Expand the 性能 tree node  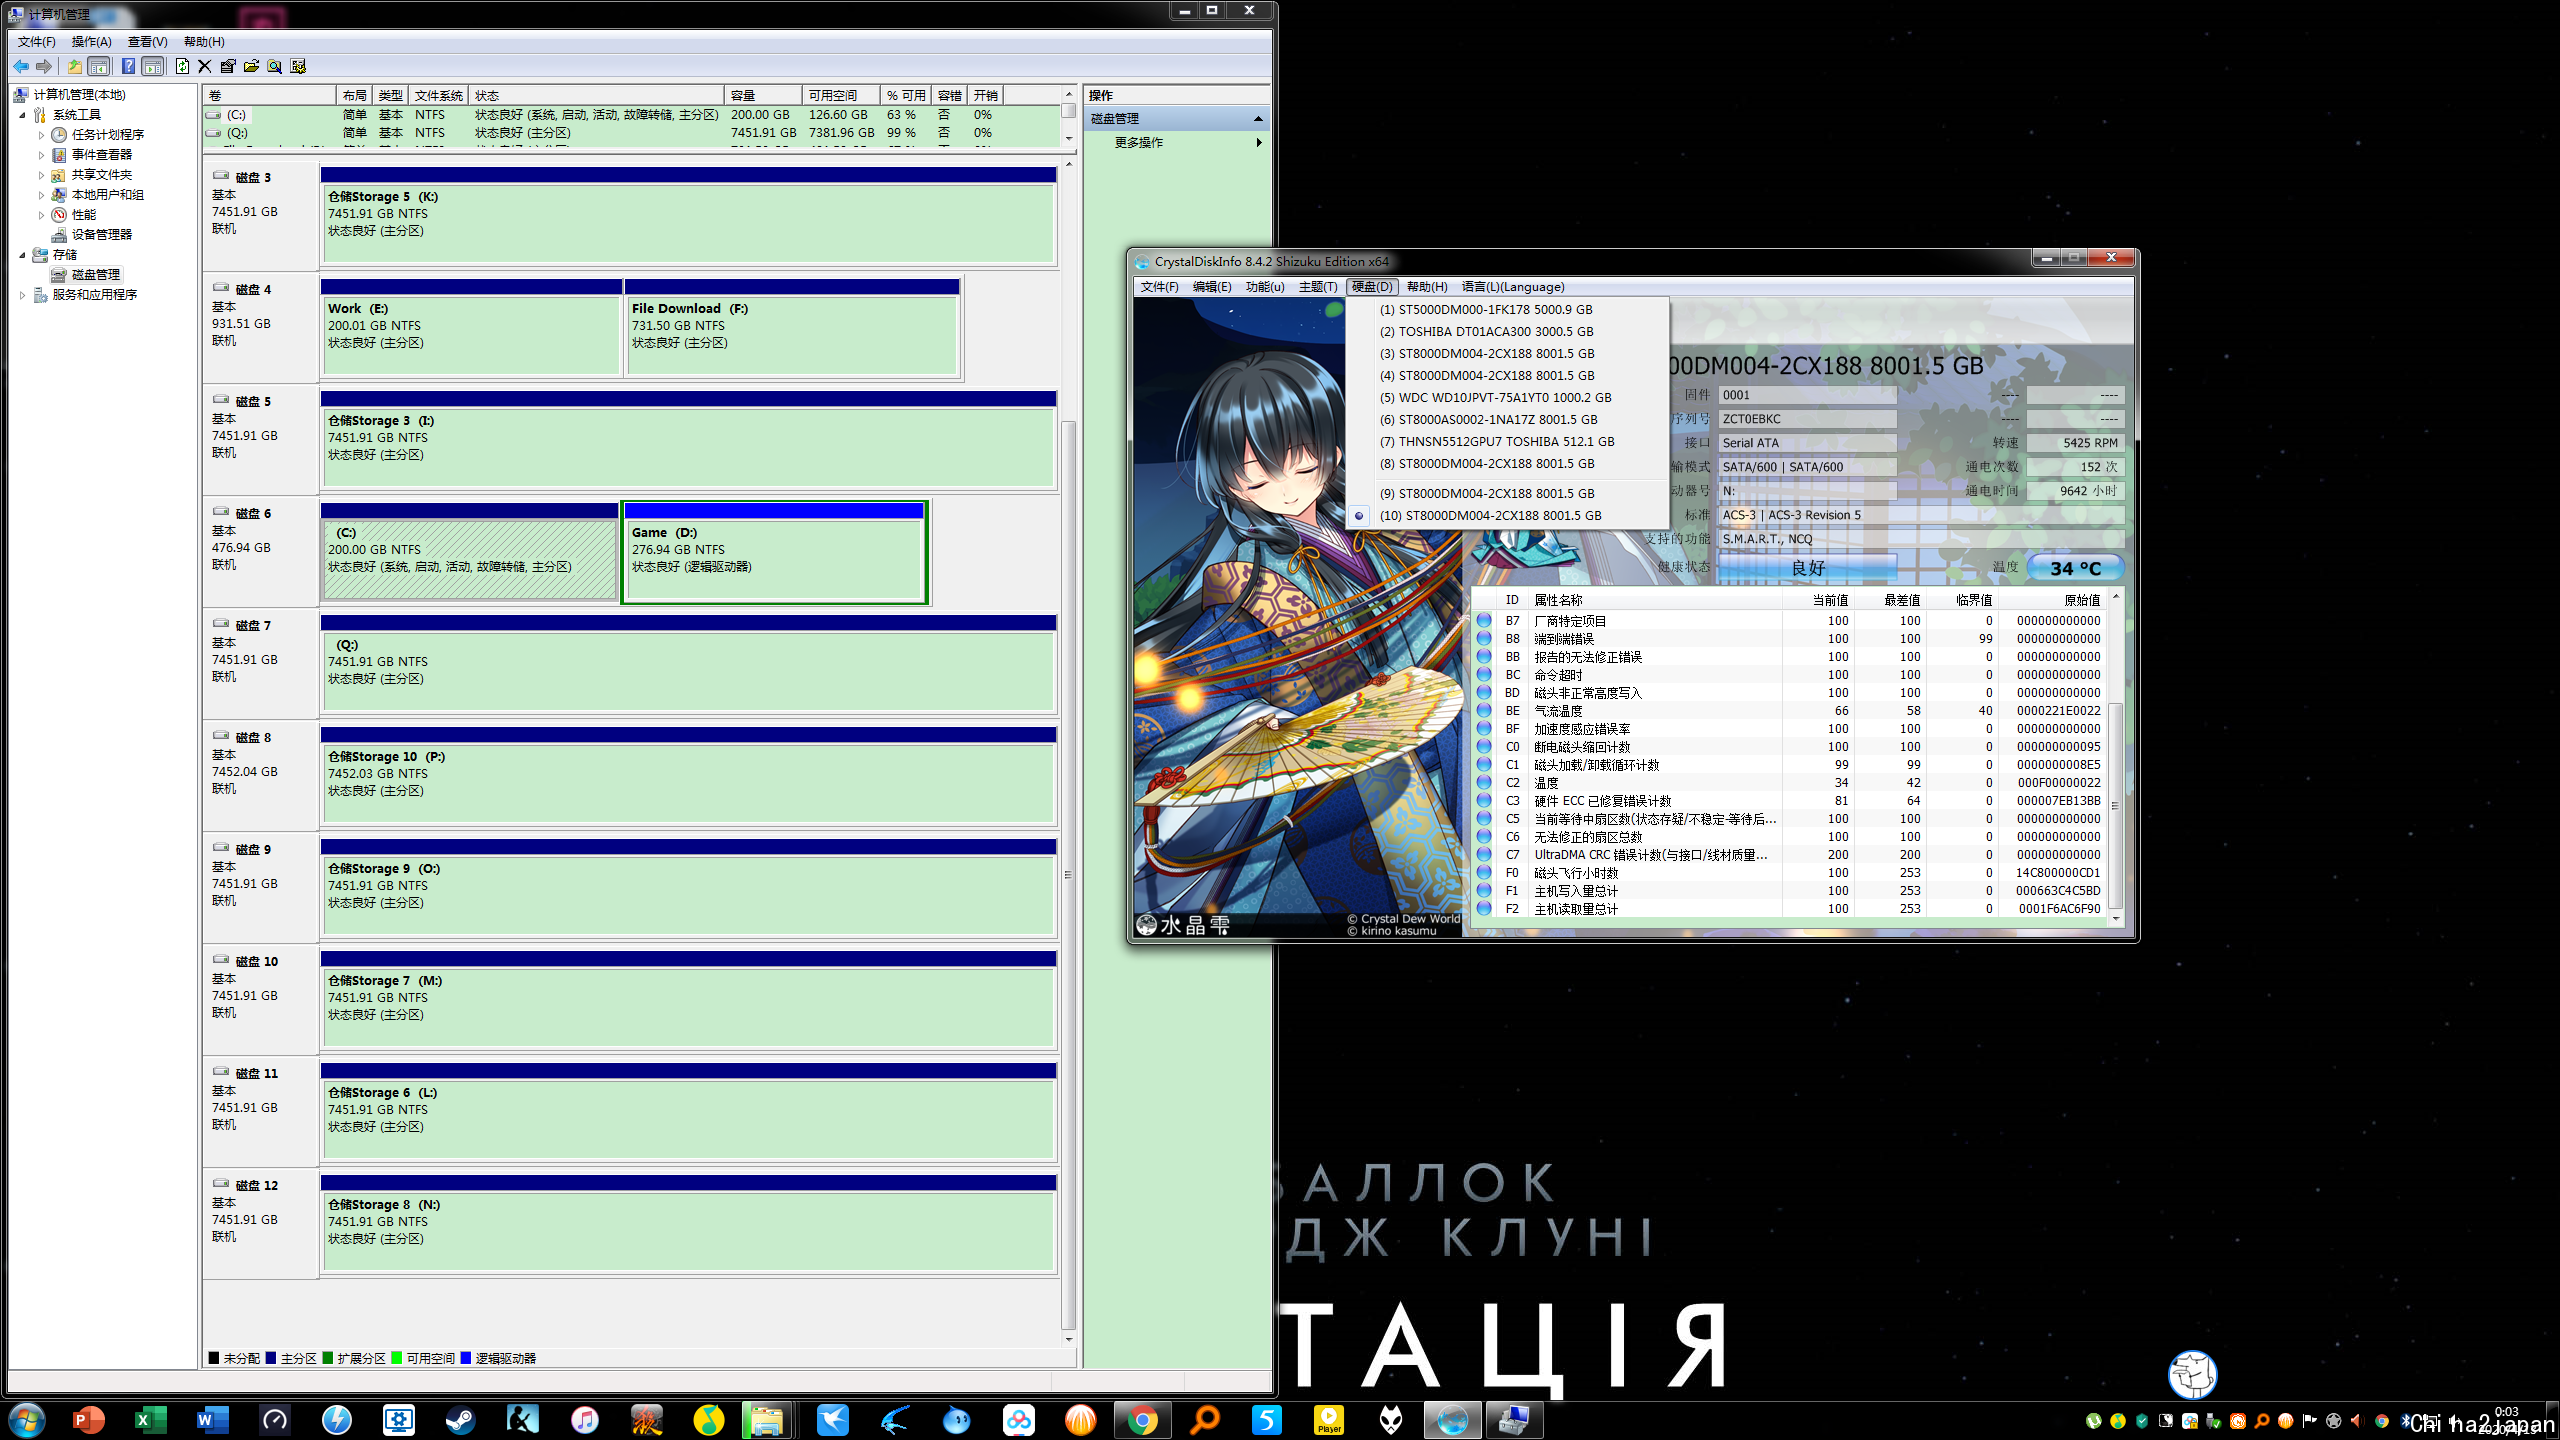(x=41, y=215)
